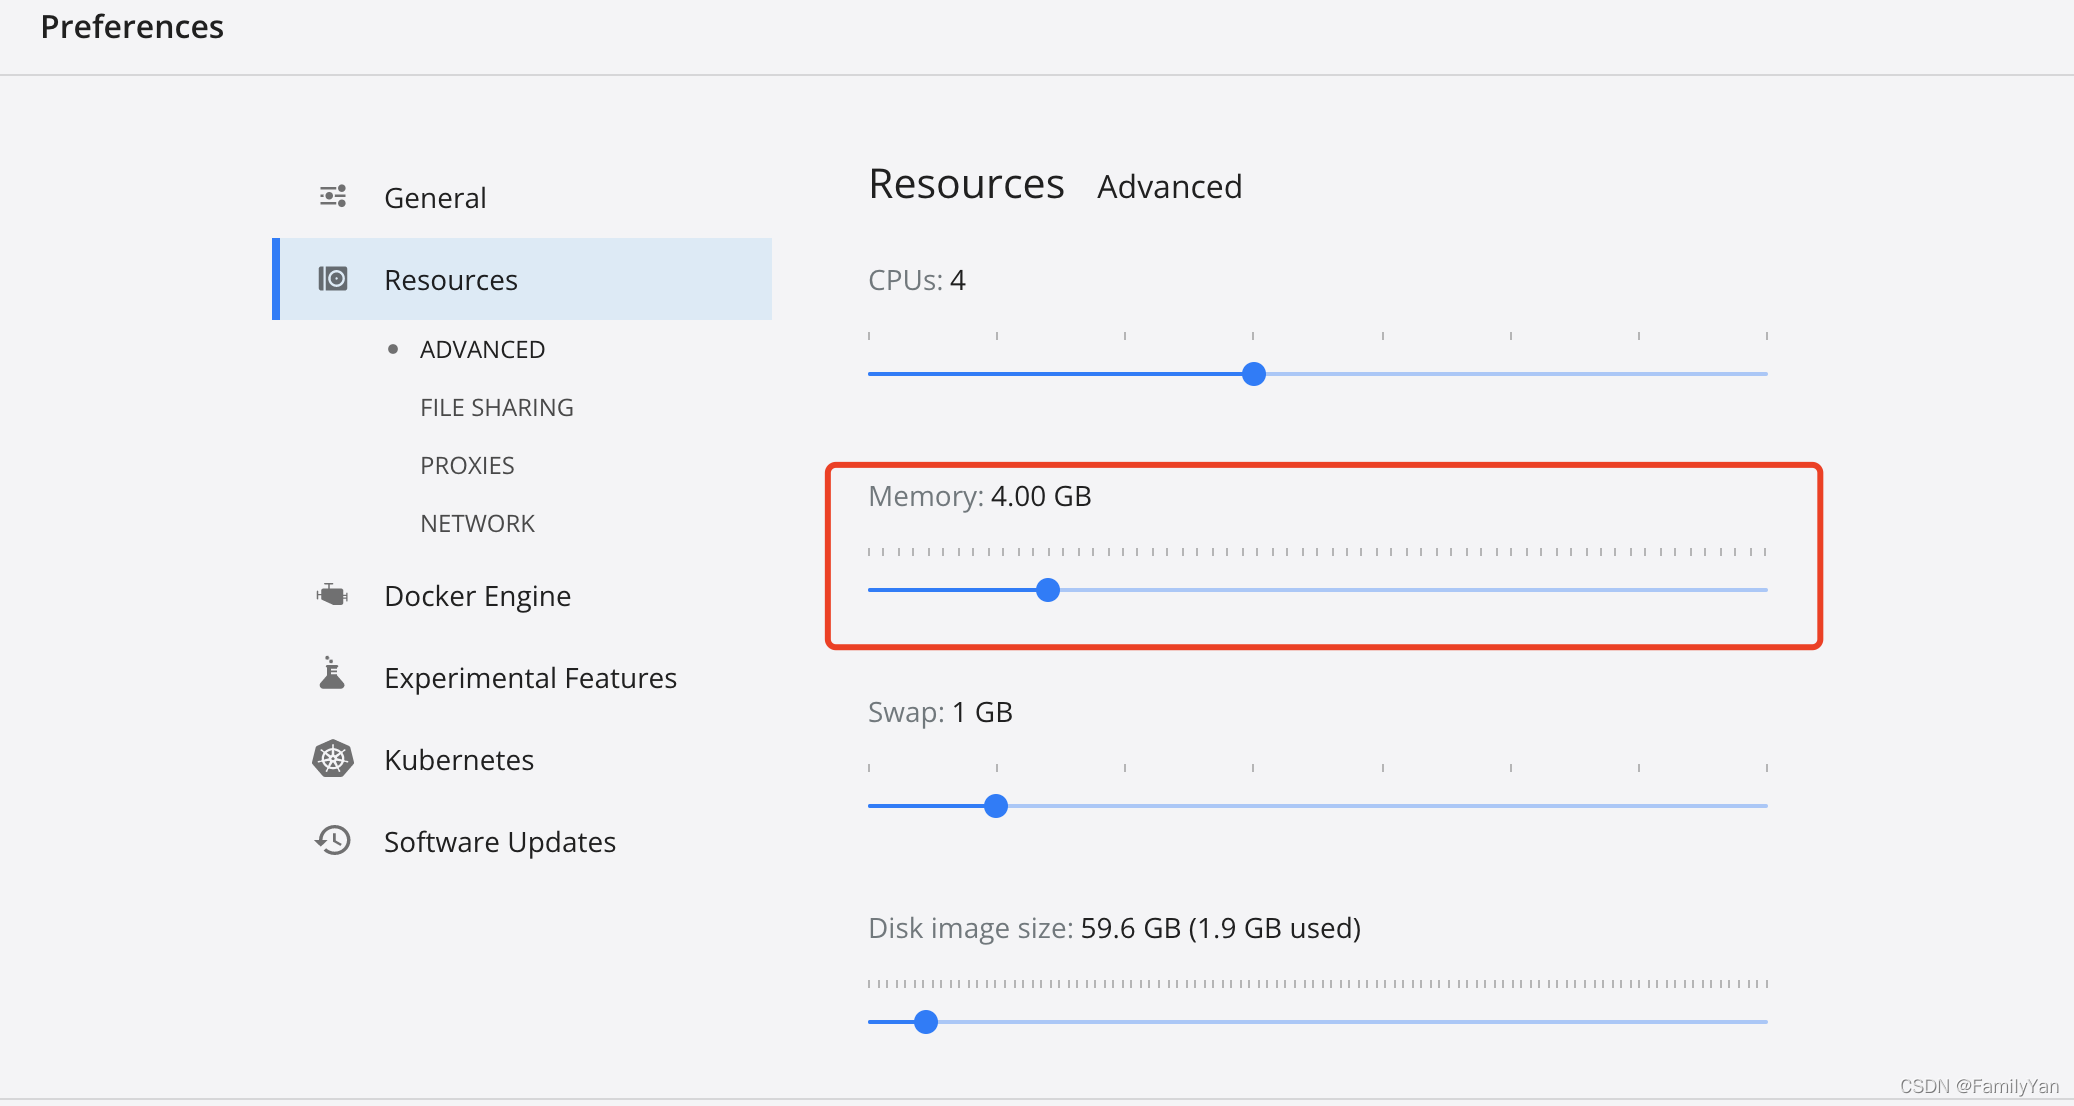Click the Kubernetes helm wheel icon
Screen dimensions: 2074x1106
tap(333, 759)
